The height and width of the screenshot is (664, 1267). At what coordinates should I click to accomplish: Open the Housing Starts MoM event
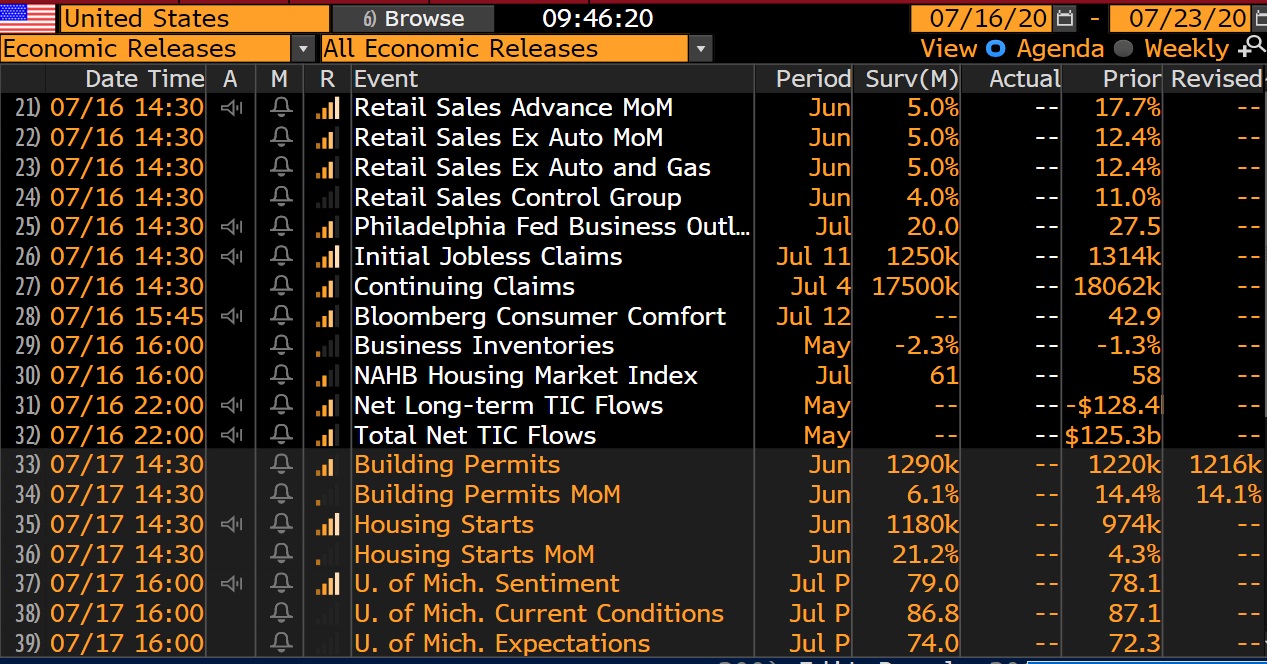pos(474,554)
